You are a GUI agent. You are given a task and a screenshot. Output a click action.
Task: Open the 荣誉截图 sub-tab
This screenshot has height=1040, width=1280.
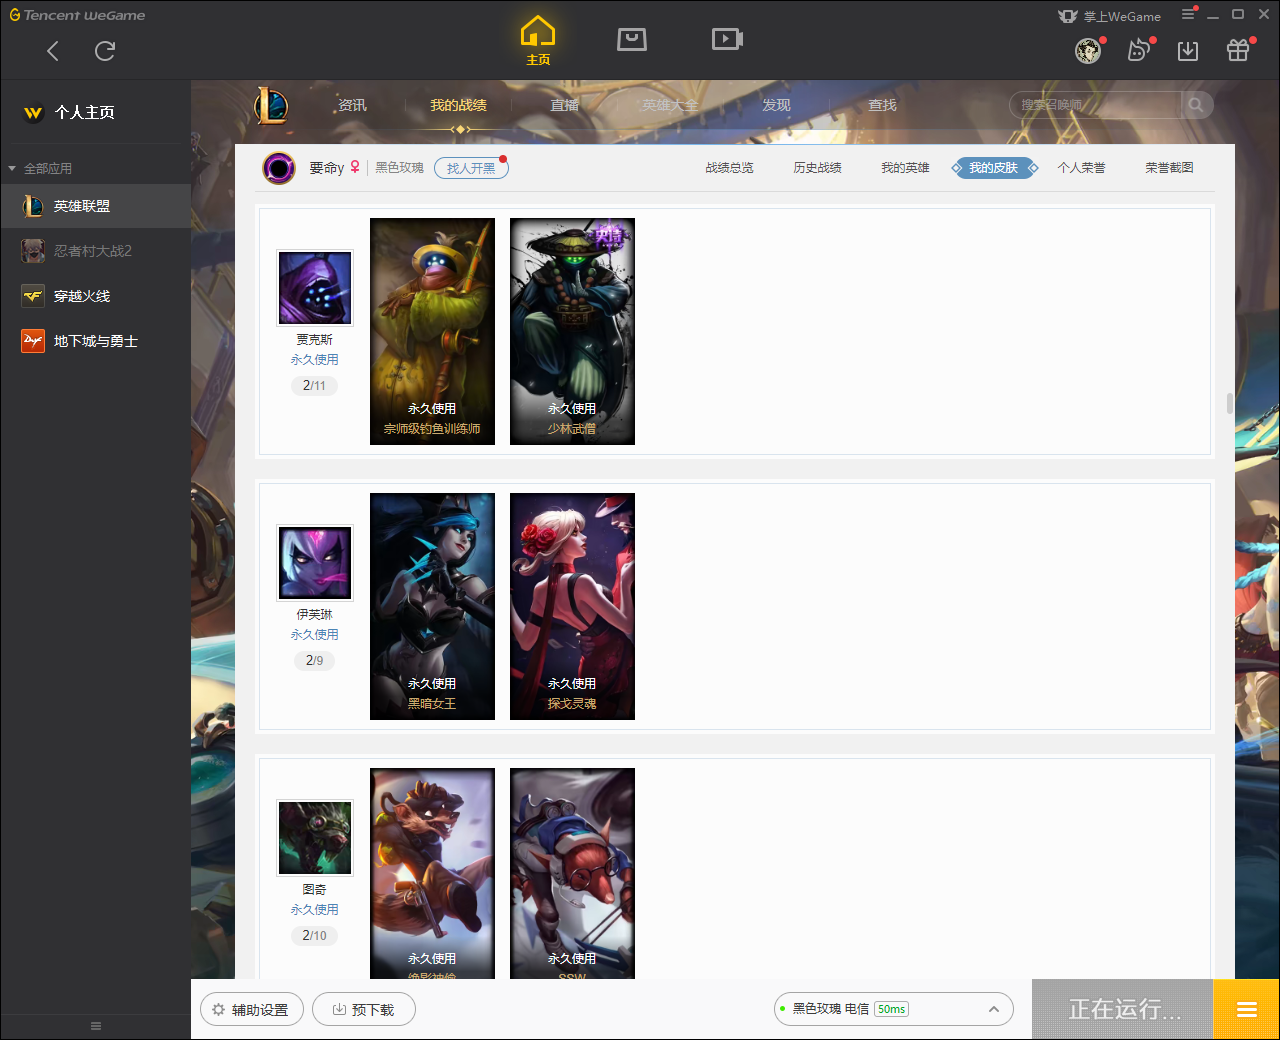pos(1169,168)
